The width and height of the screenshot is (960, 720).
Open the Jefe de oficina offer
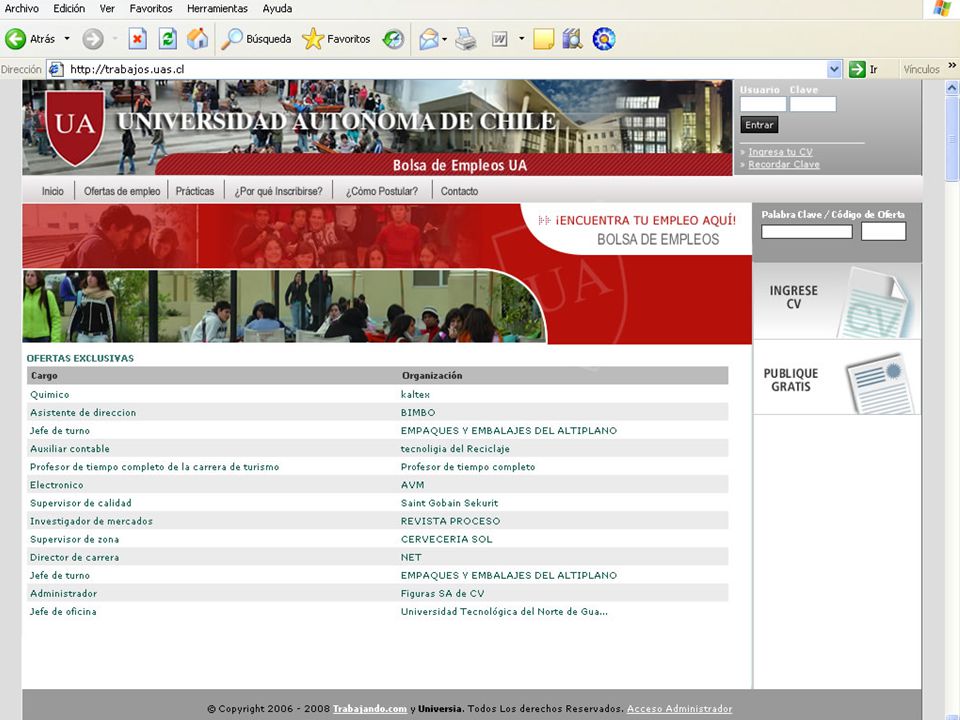(63, 611)
